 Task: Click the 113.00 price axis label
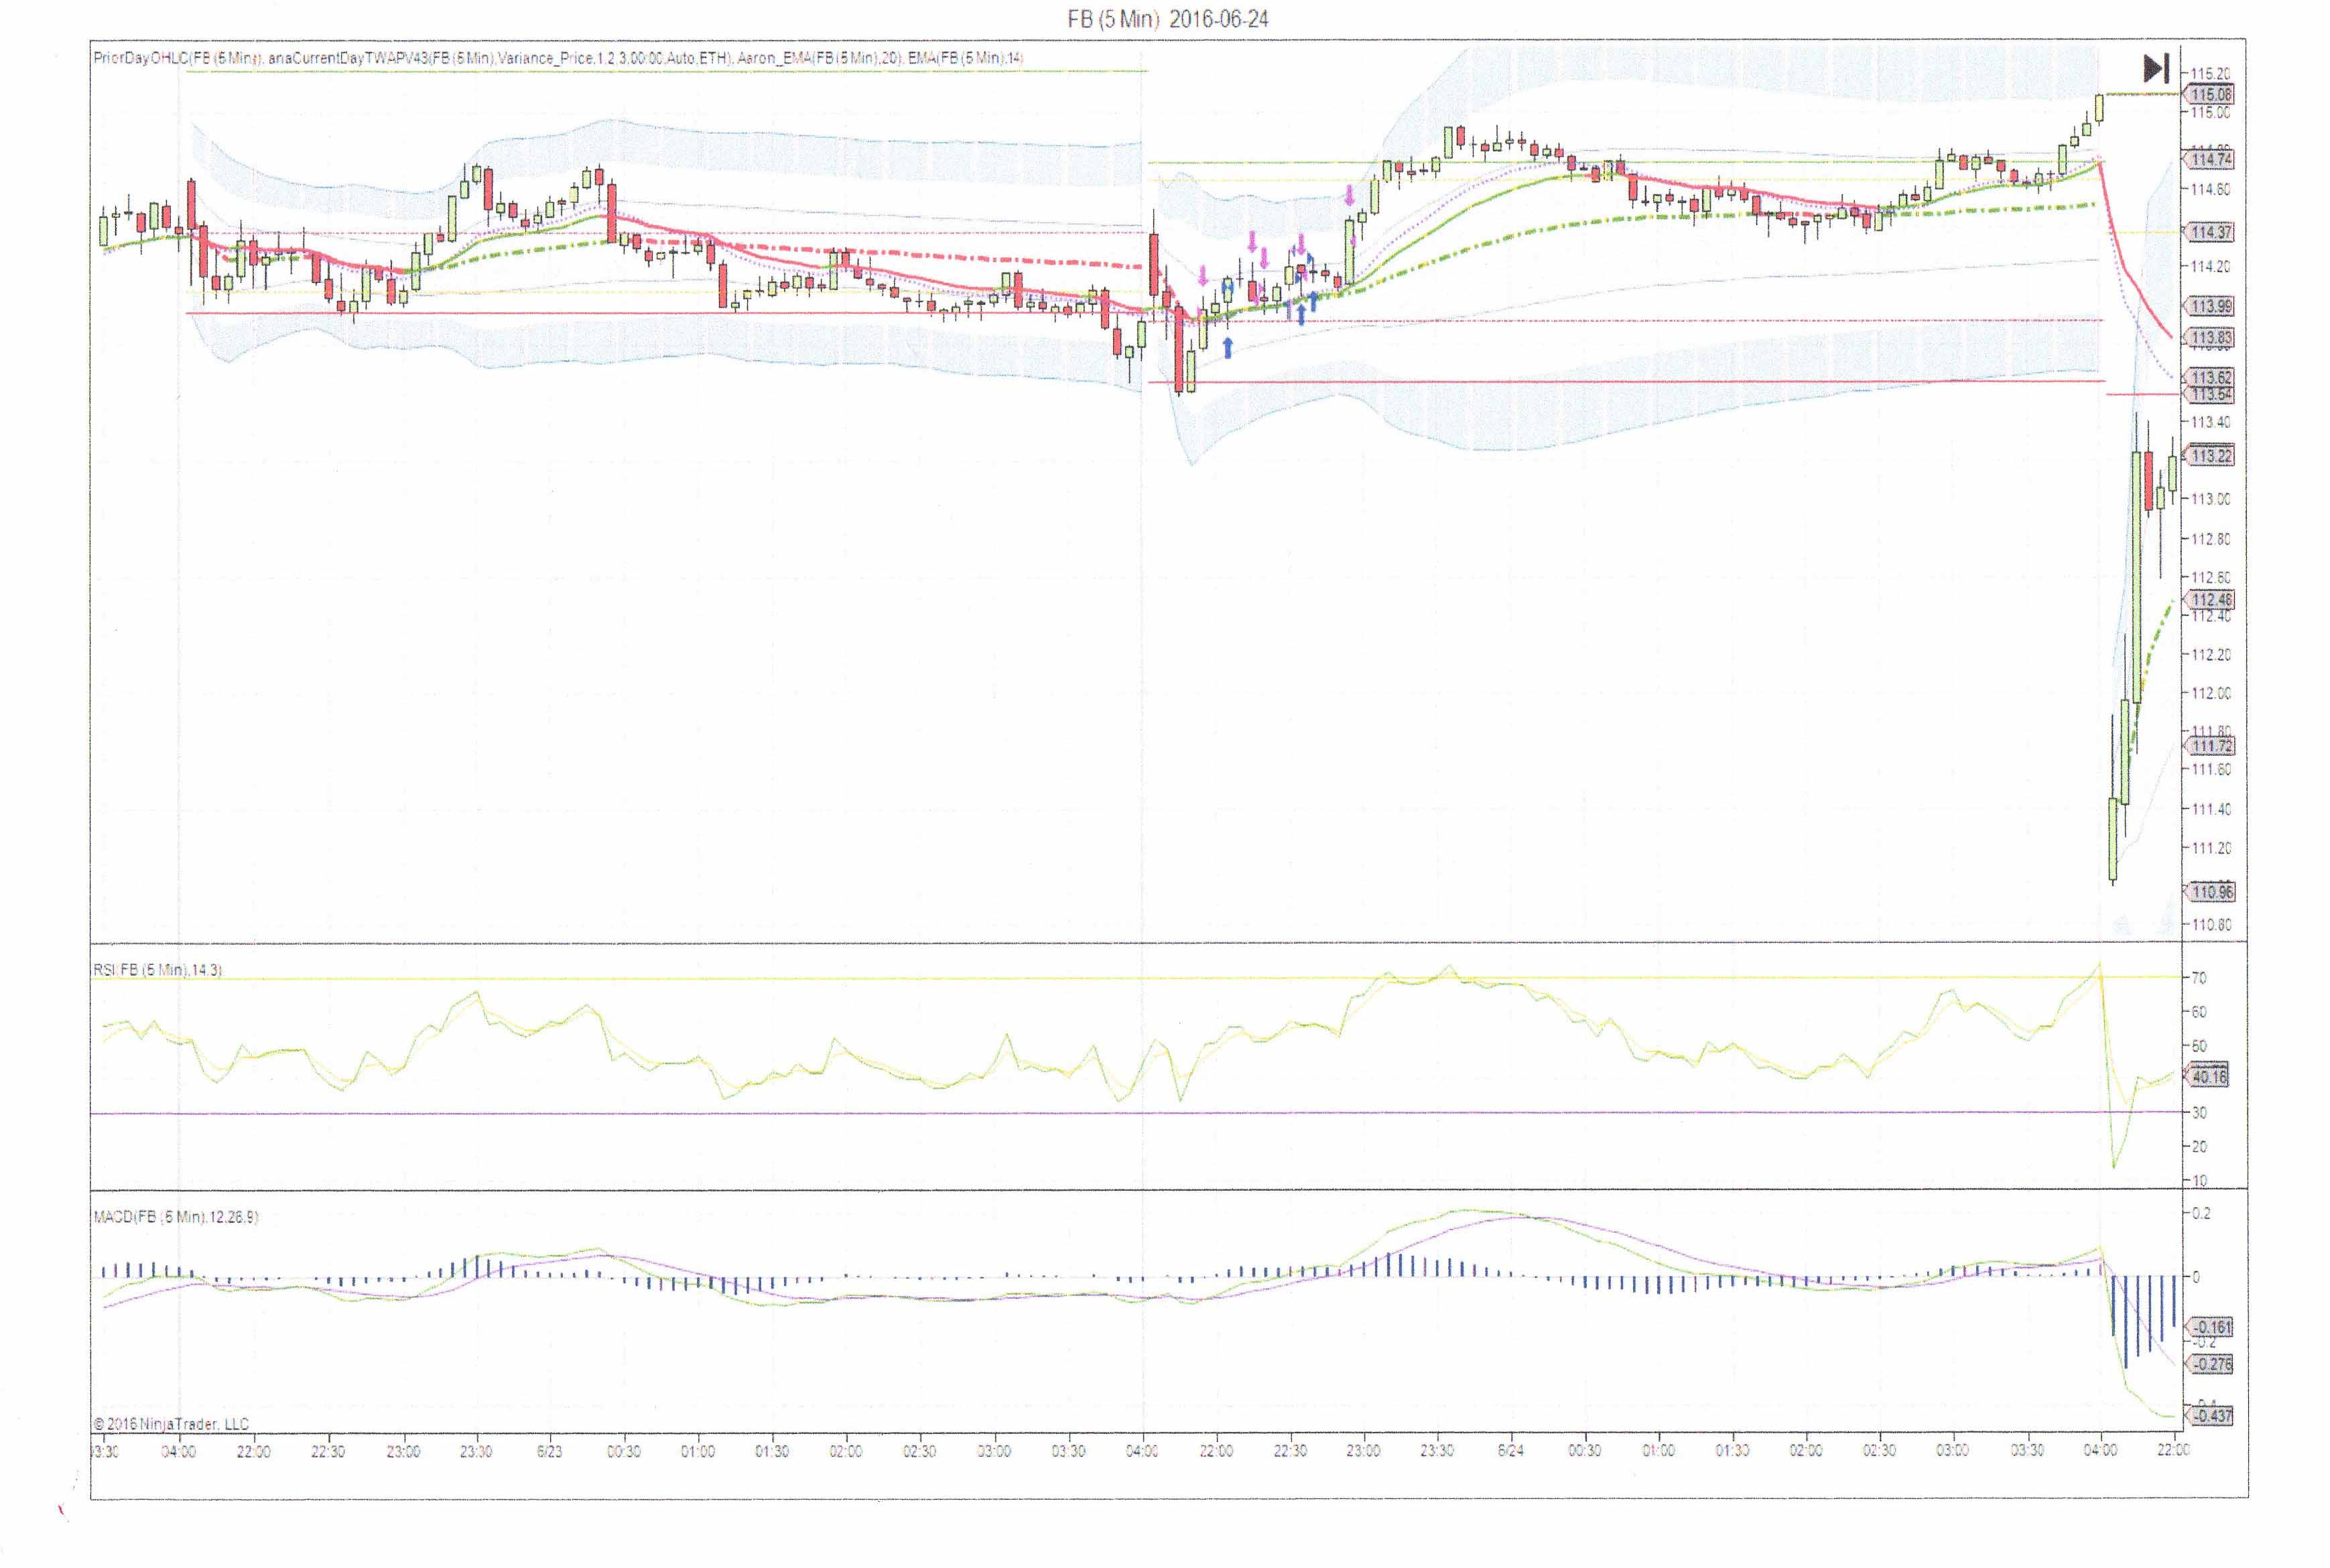(x=2210, y=499)
